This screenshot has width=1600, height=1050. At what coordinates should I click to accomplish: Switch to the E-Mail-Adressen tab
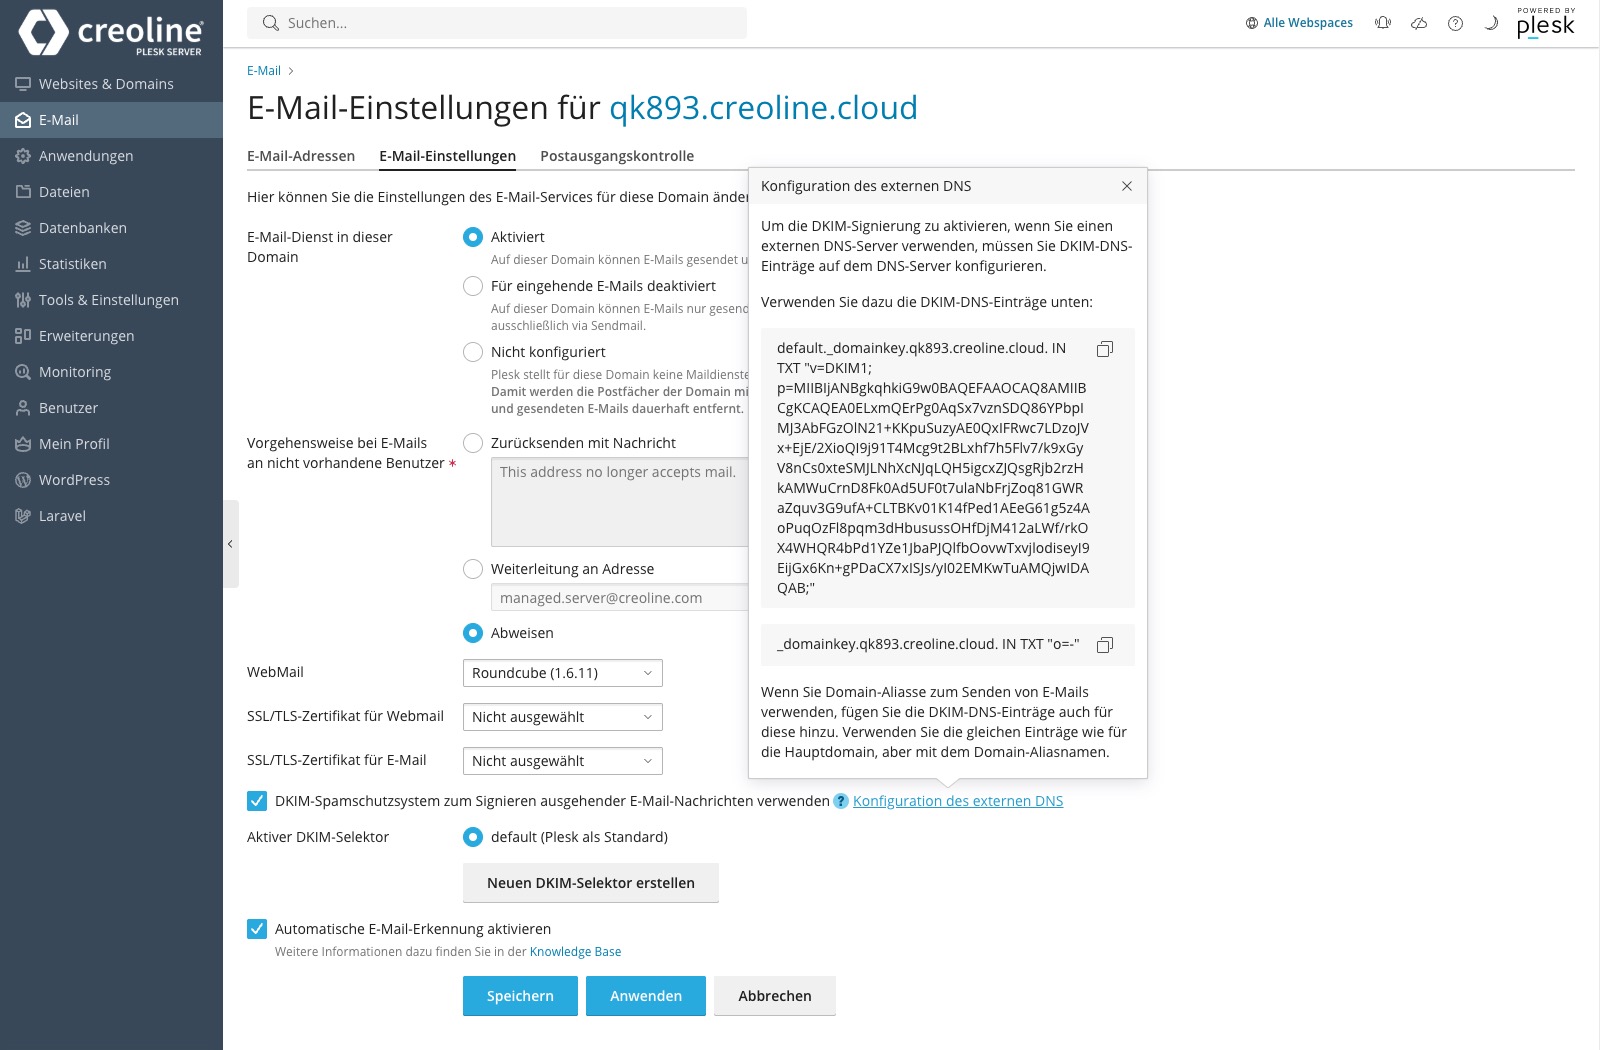tap(301, 156)
